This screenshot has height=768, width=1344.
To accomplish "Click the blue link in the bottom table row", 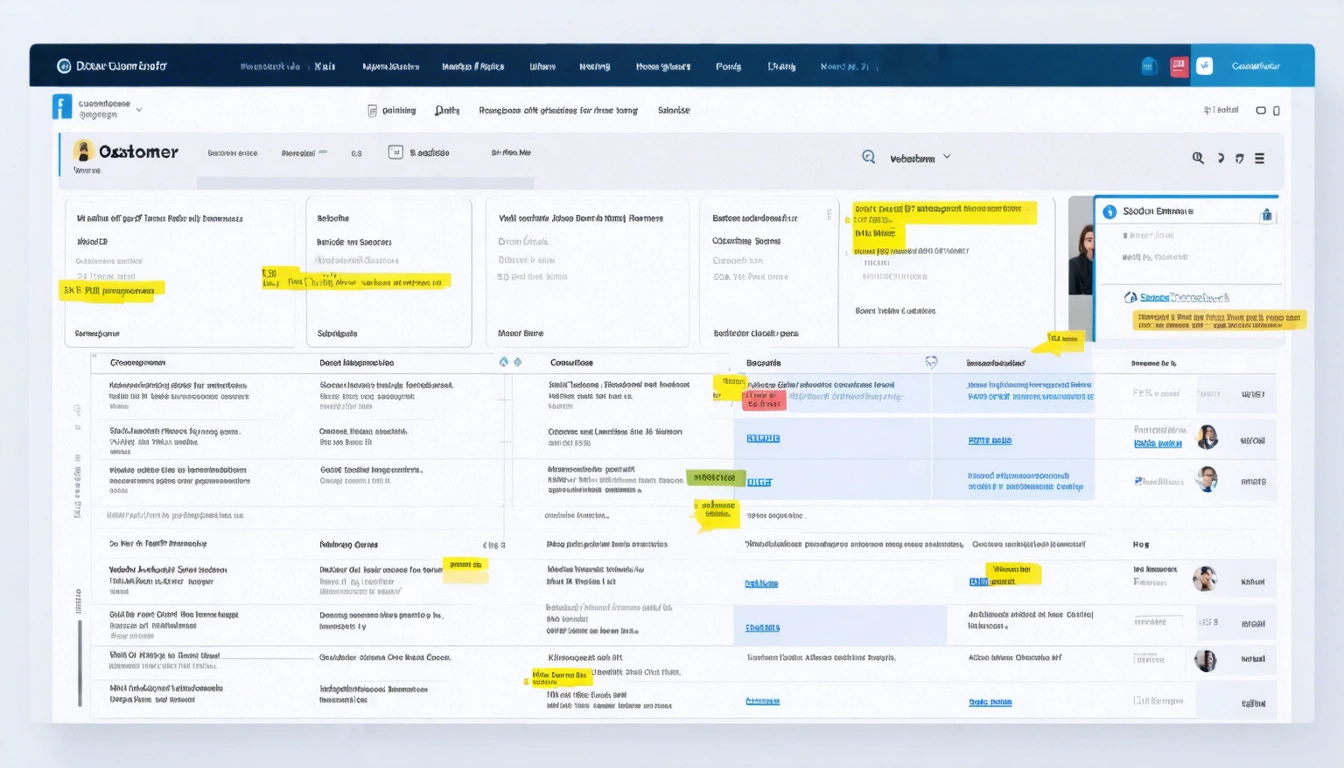I will 762,702.
